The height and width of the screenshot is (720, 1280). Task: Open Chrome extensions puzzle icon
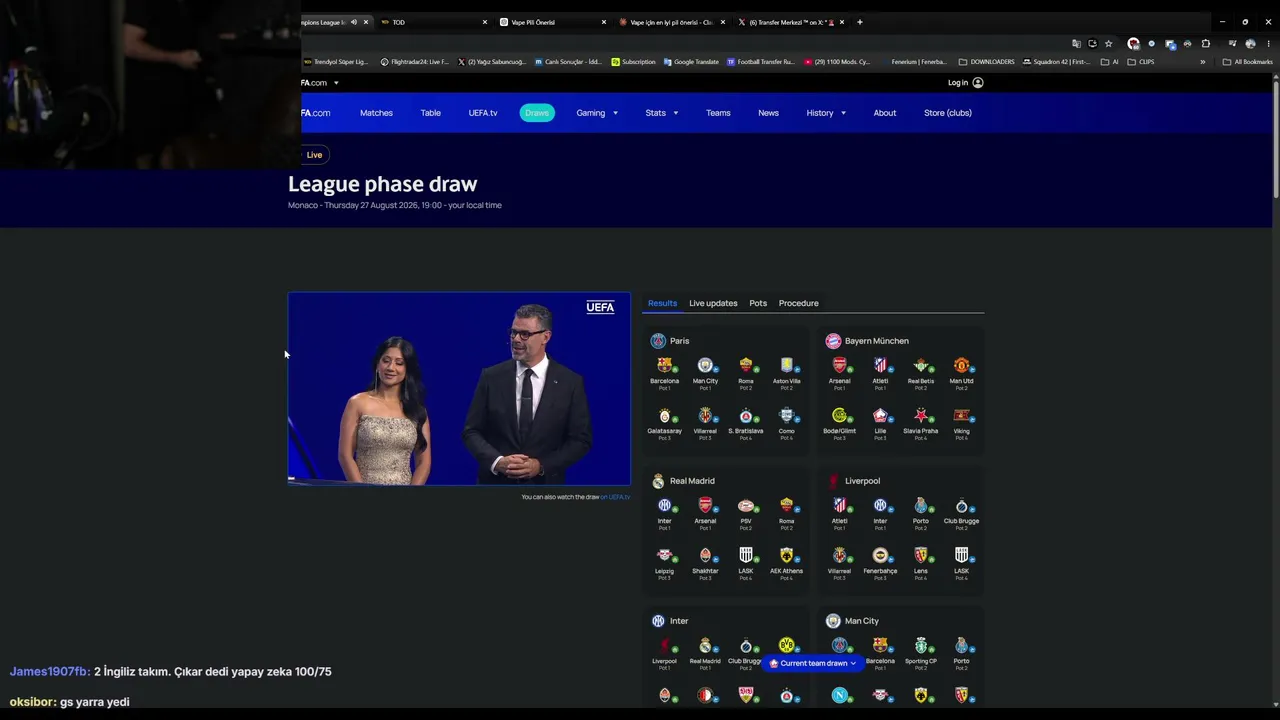(x=1206, y=44)
